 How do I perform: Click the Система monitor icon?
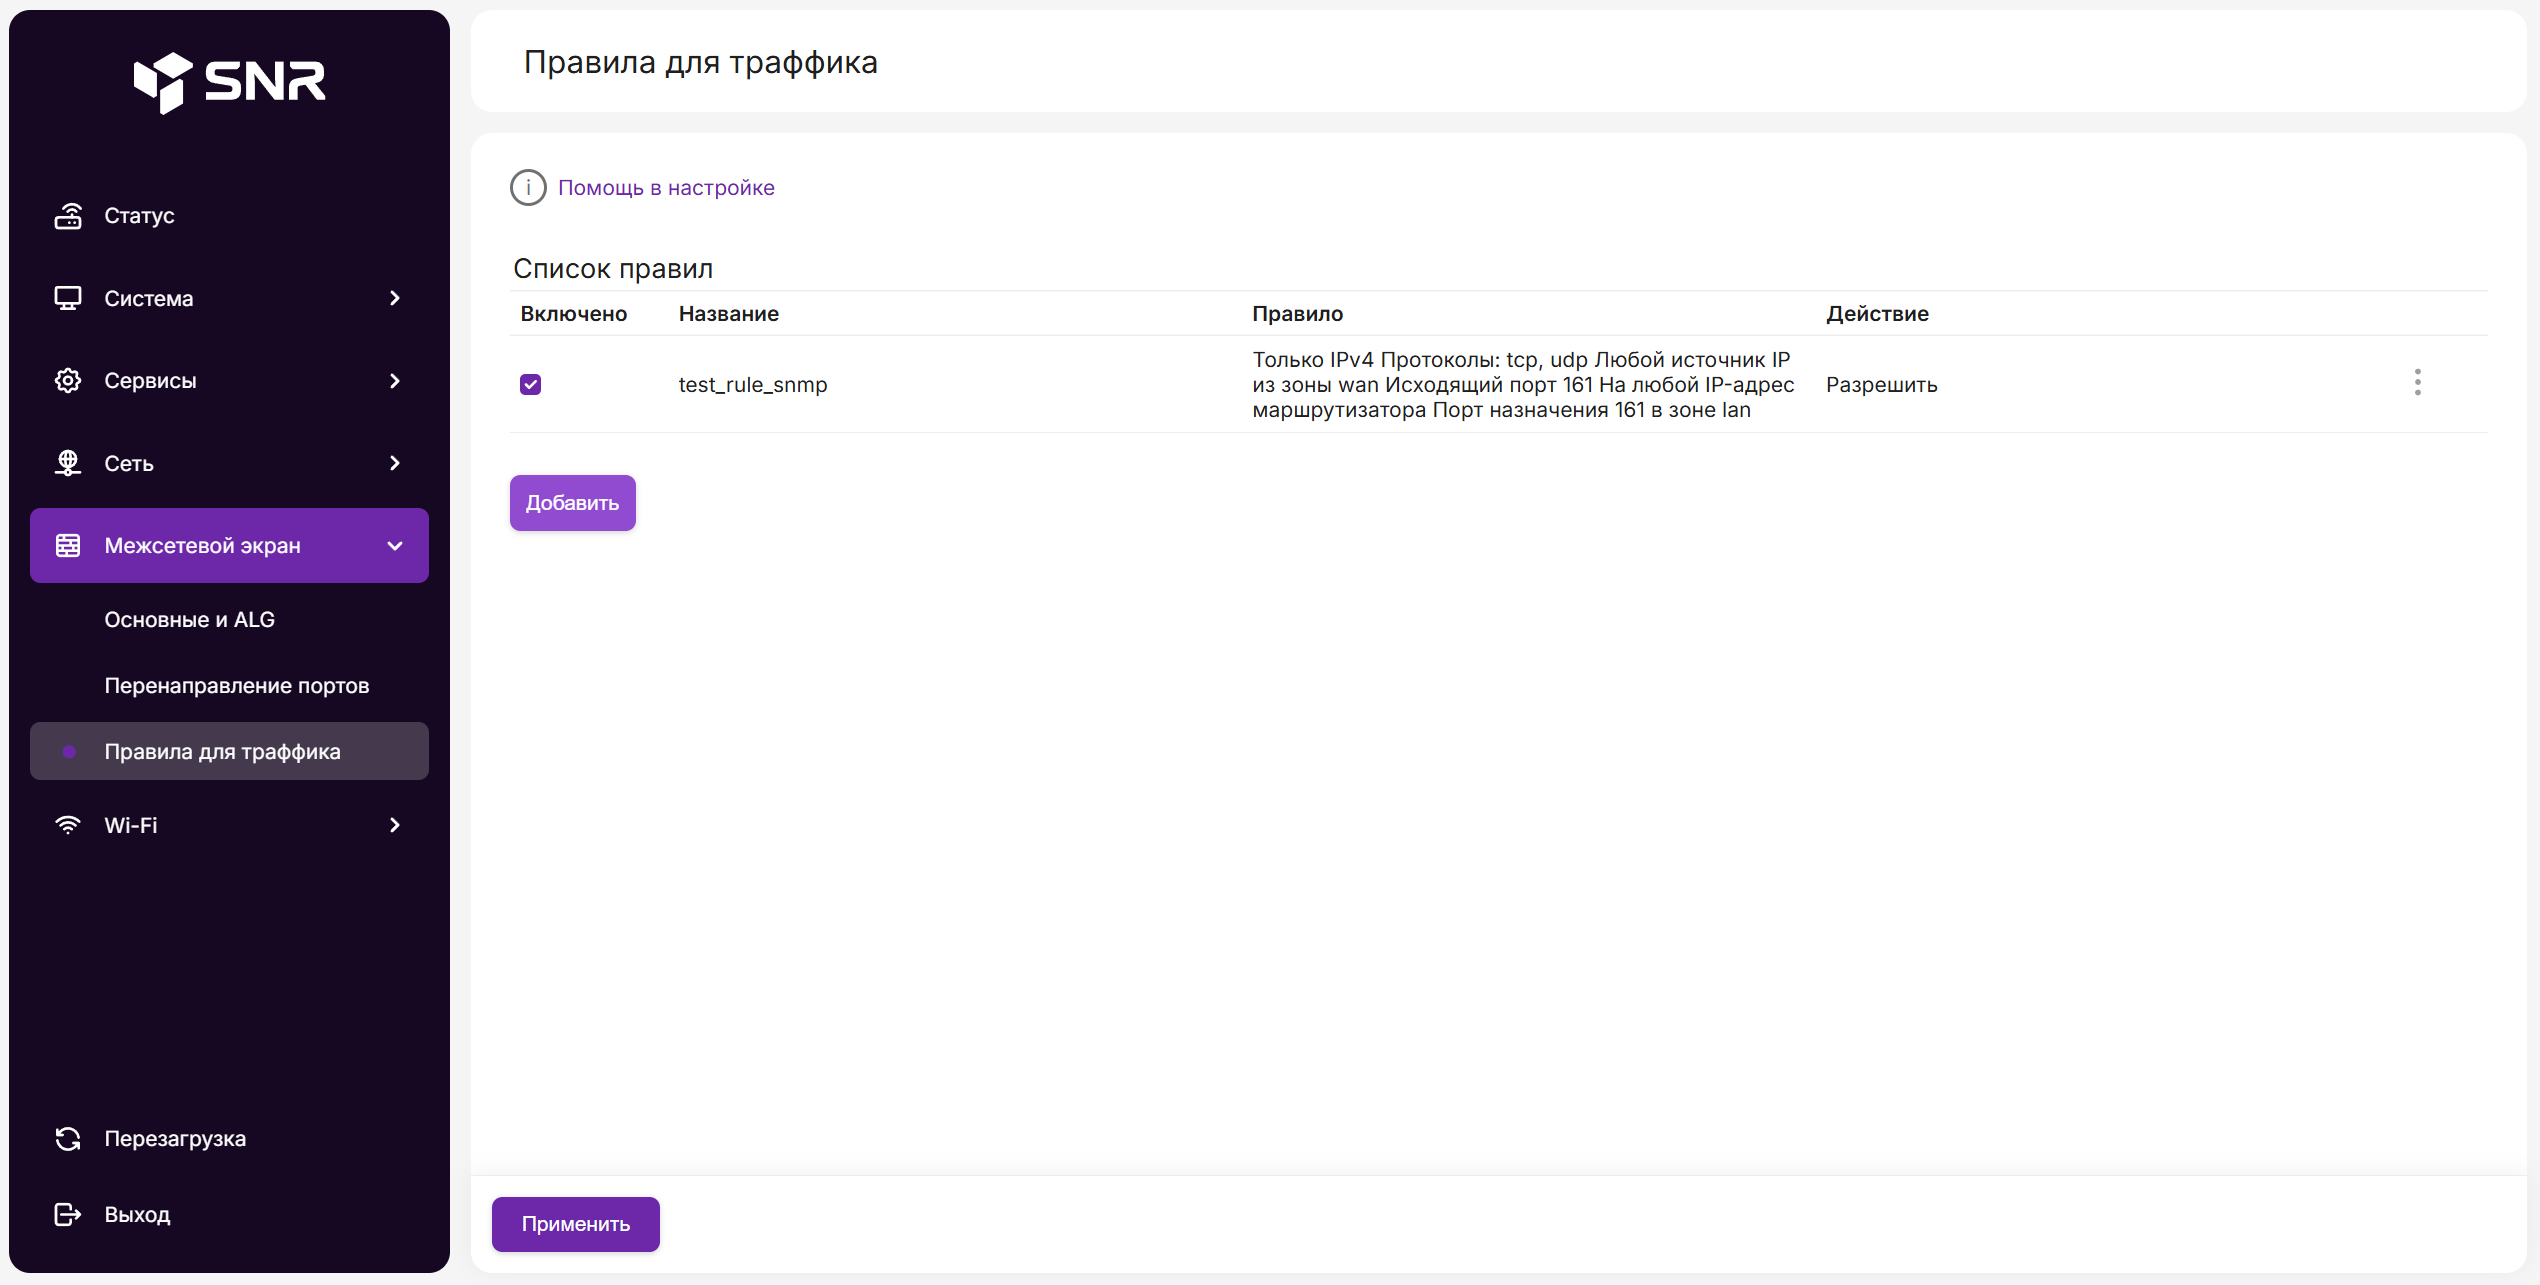click(x=68, y=298)
